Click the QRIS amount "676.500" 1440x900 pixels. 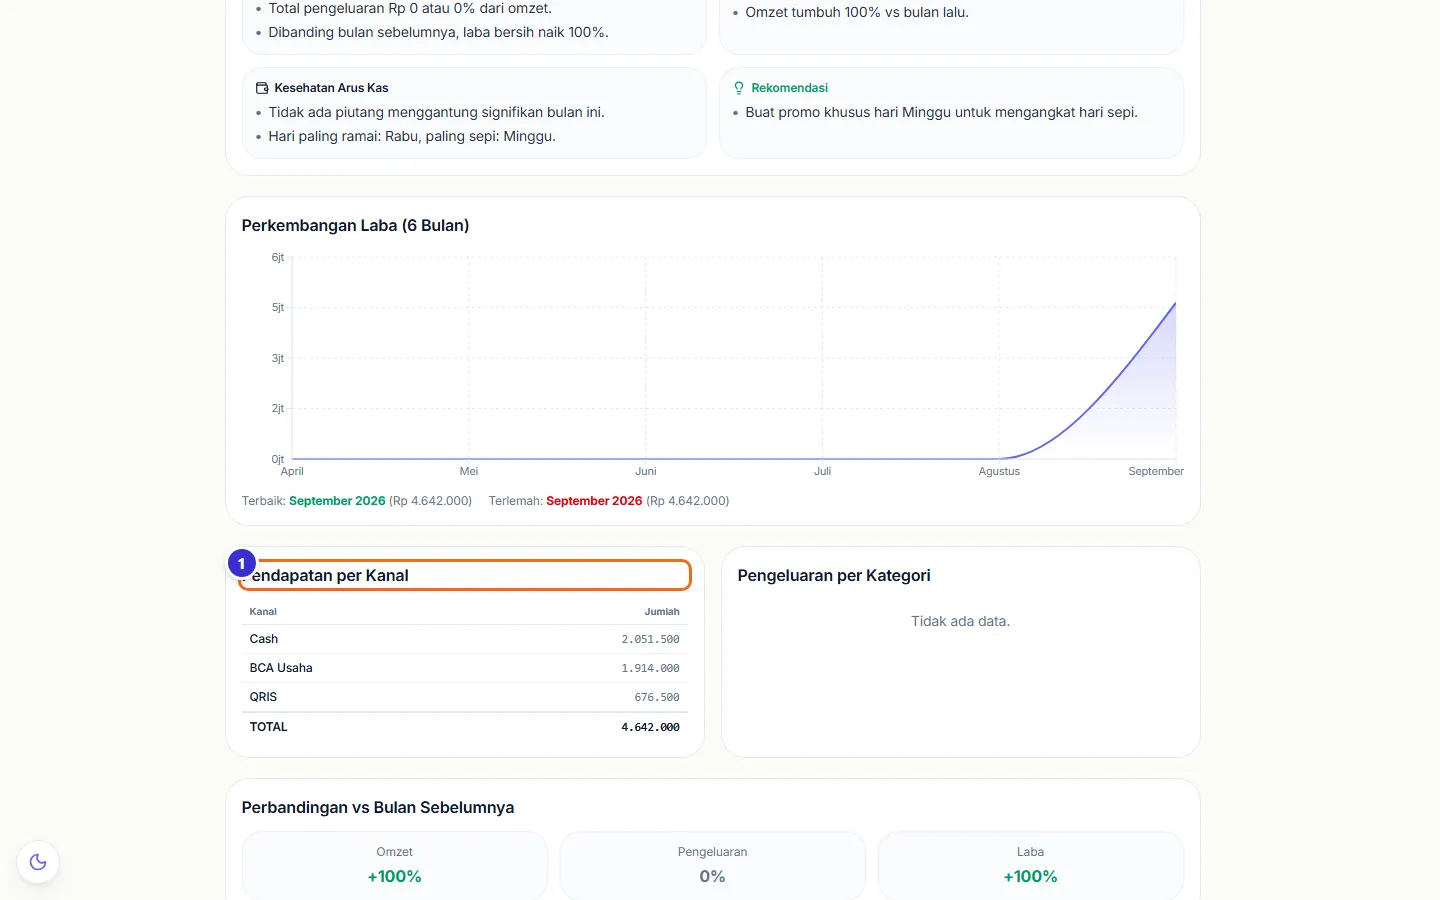click(x=657, y=697)
